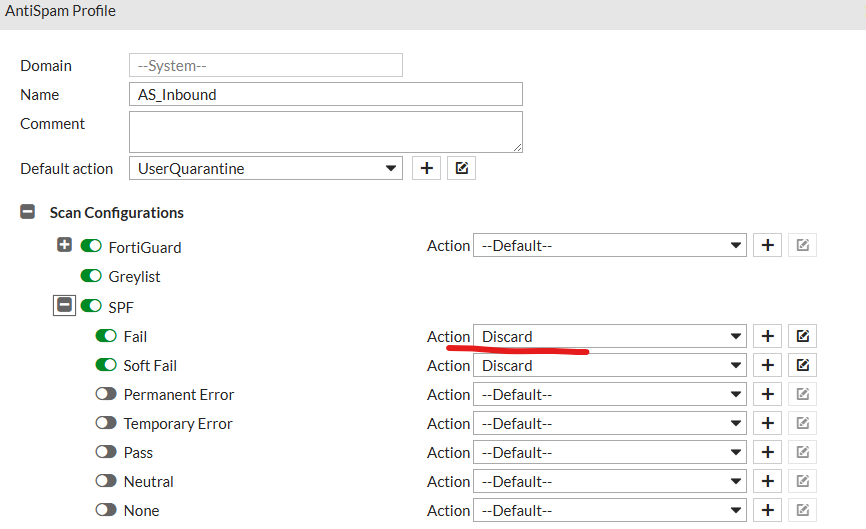Add new action for Temporary Error

pyautogui.click(x=768, y=424)
